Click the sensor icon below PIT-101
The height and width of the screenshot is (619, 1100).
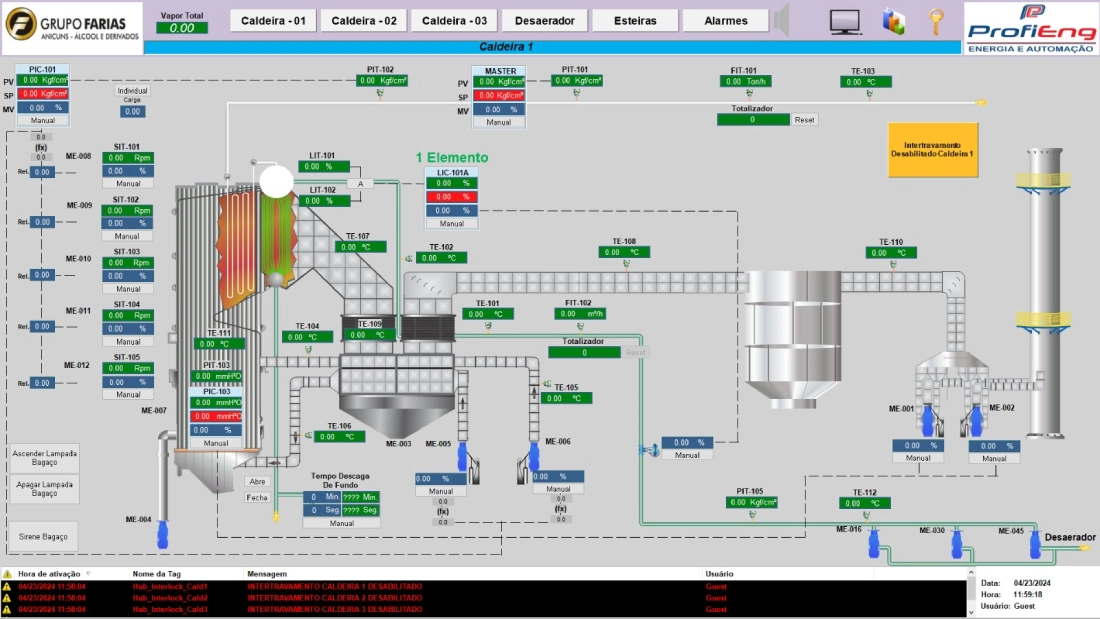pos(576,93)
